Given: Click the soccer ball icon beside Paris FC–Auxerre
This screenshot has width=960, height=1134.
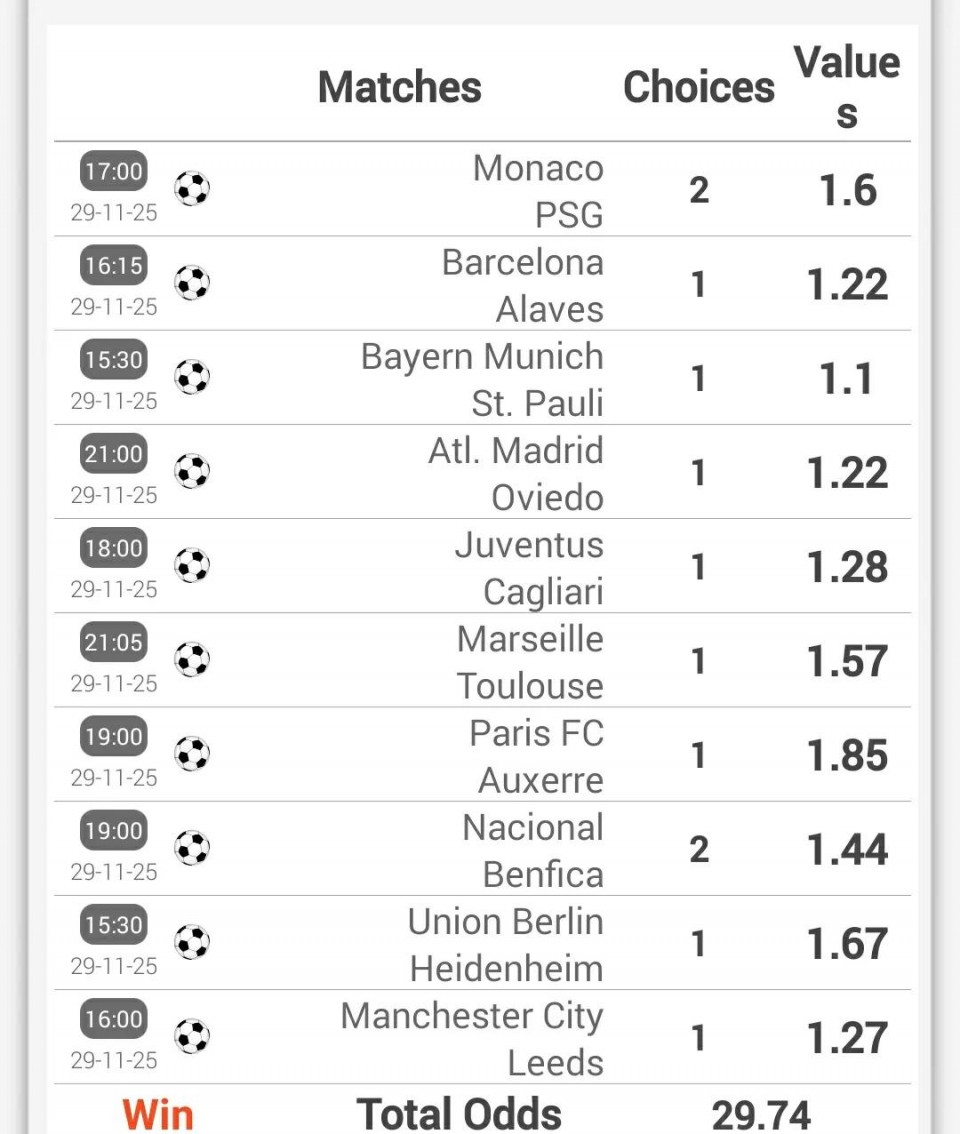Looking at the screenshot, I should click(192, 754).
